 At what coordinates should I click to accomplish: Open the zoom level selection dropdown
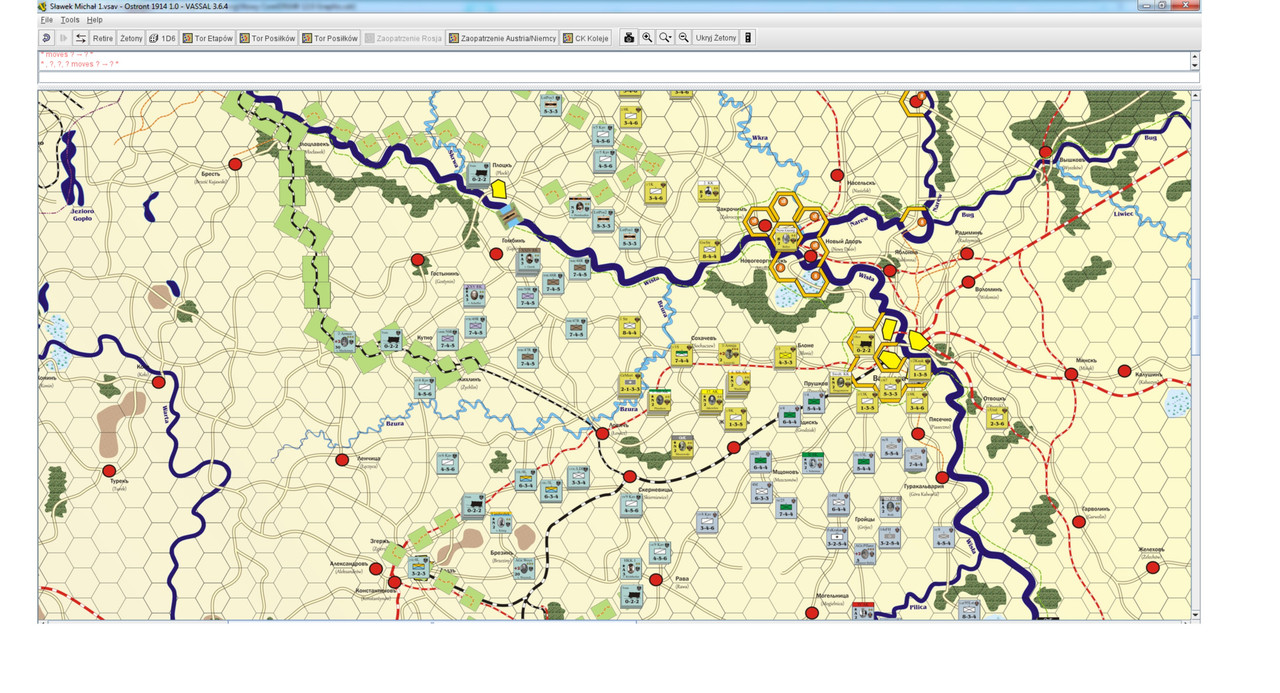665,38
